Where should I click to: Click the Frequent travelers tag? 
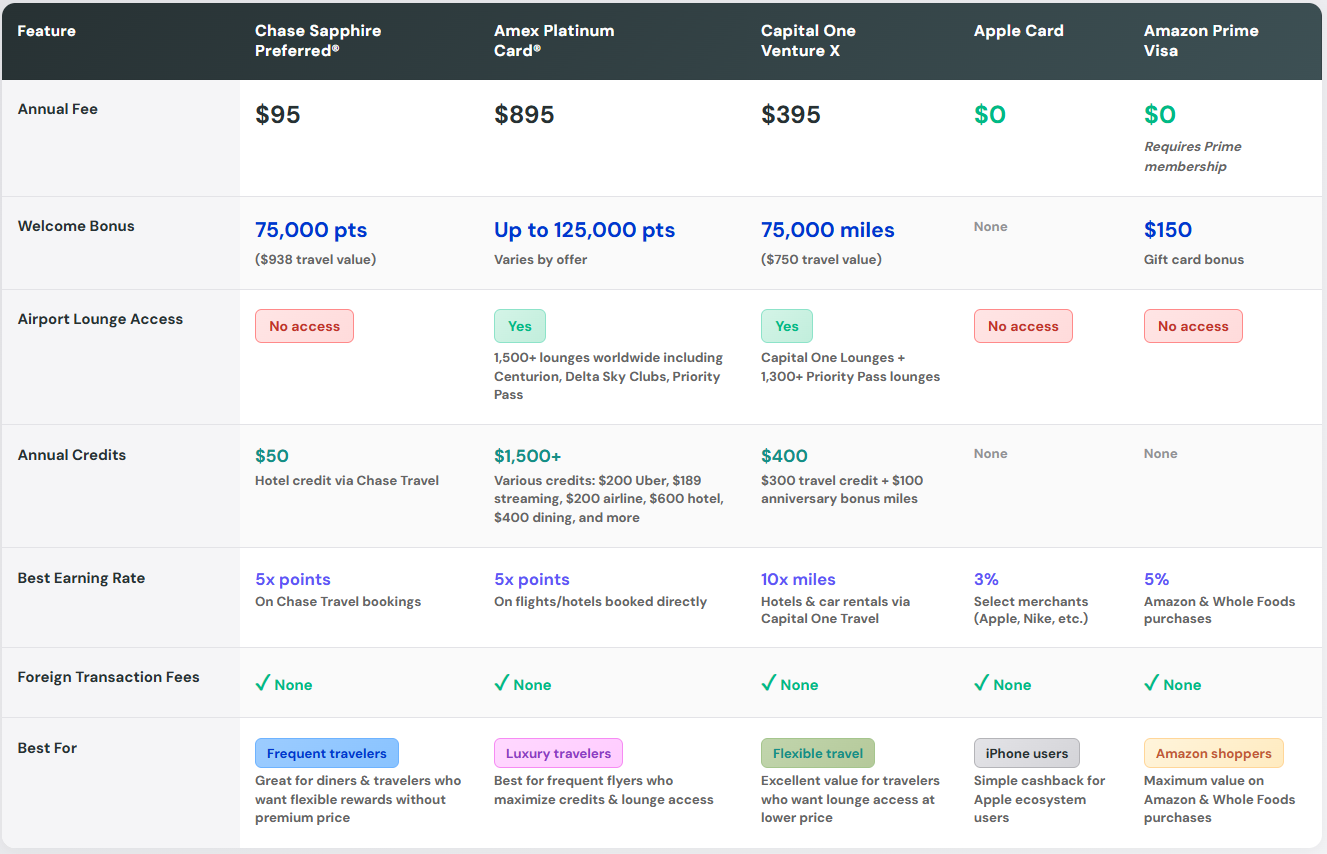point(327,753)
